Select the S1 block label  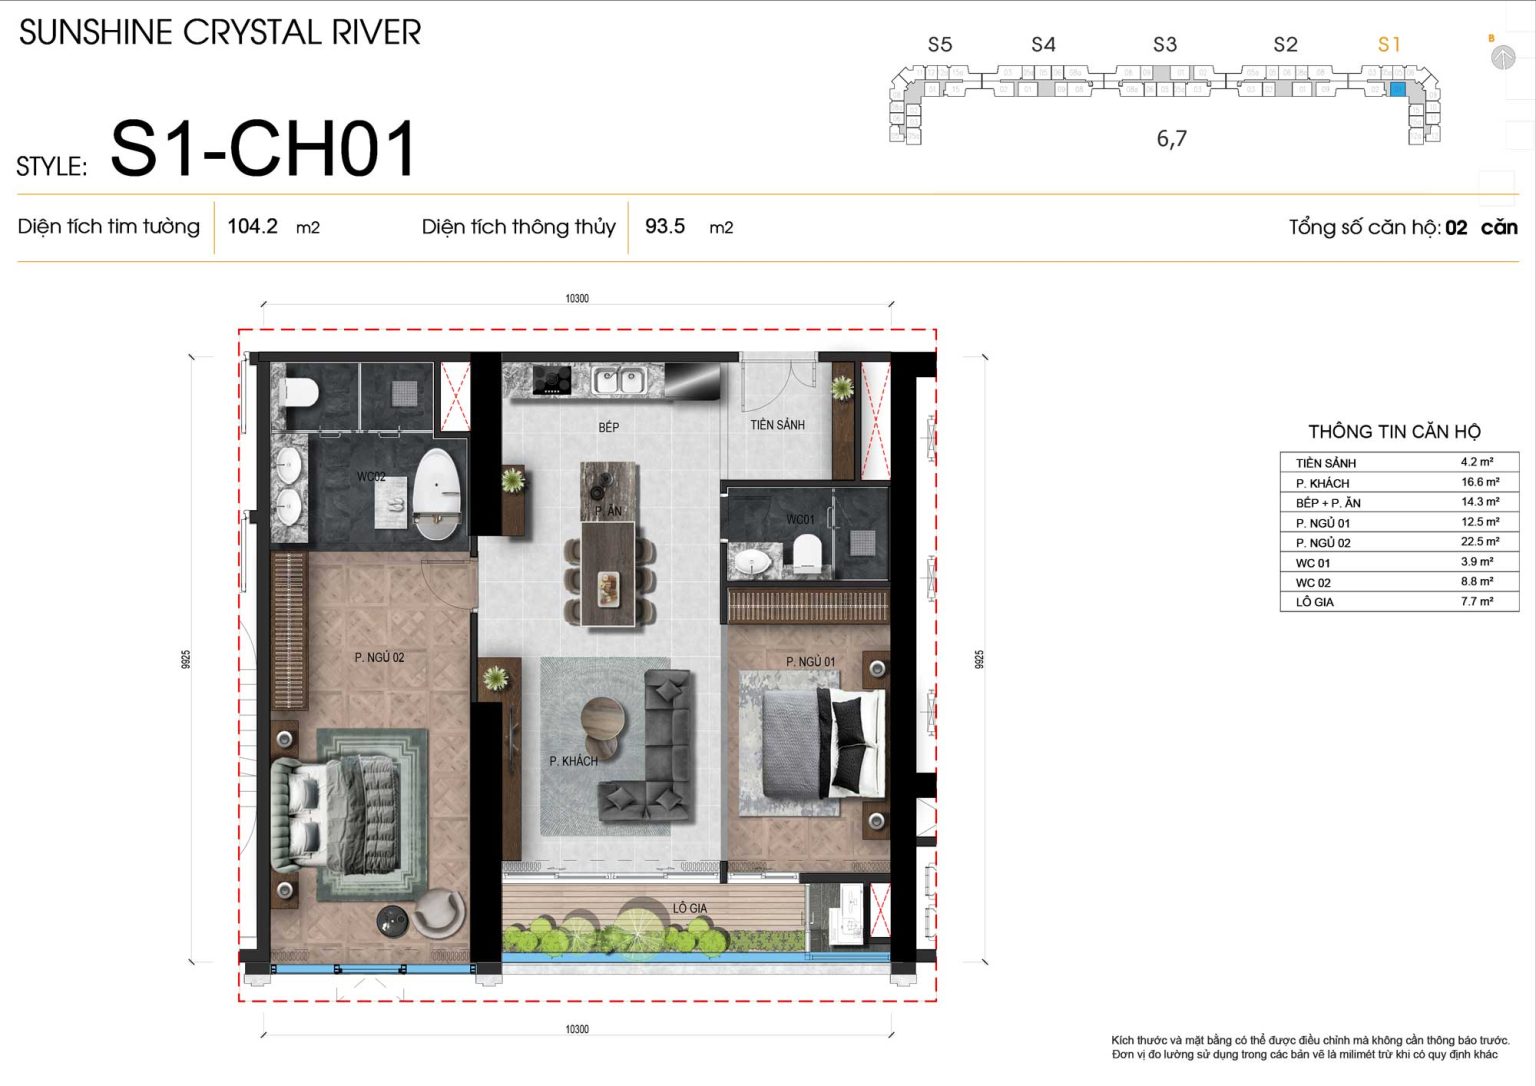[1389, 44]
